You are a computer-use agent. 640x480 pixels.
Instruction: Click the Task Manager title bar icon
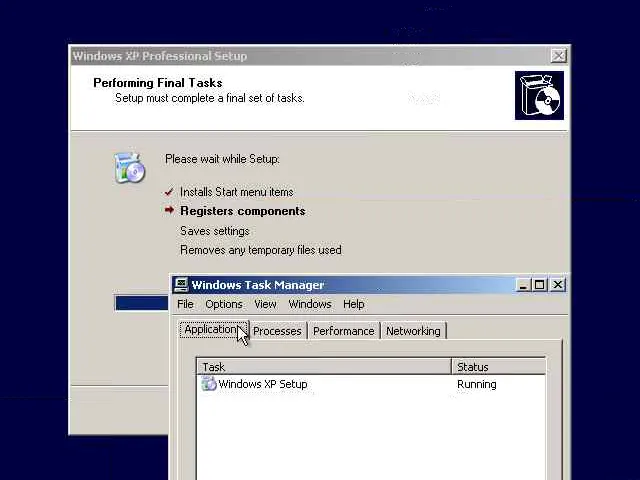[x=180, y=284]
